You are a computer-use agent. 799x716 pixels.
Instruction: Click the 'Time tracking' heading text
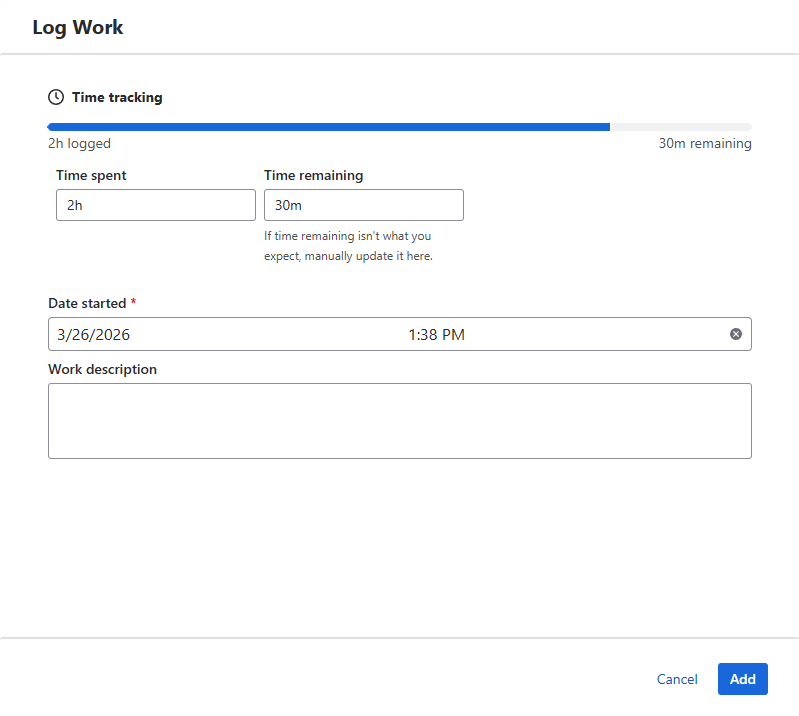coord(117,97)
